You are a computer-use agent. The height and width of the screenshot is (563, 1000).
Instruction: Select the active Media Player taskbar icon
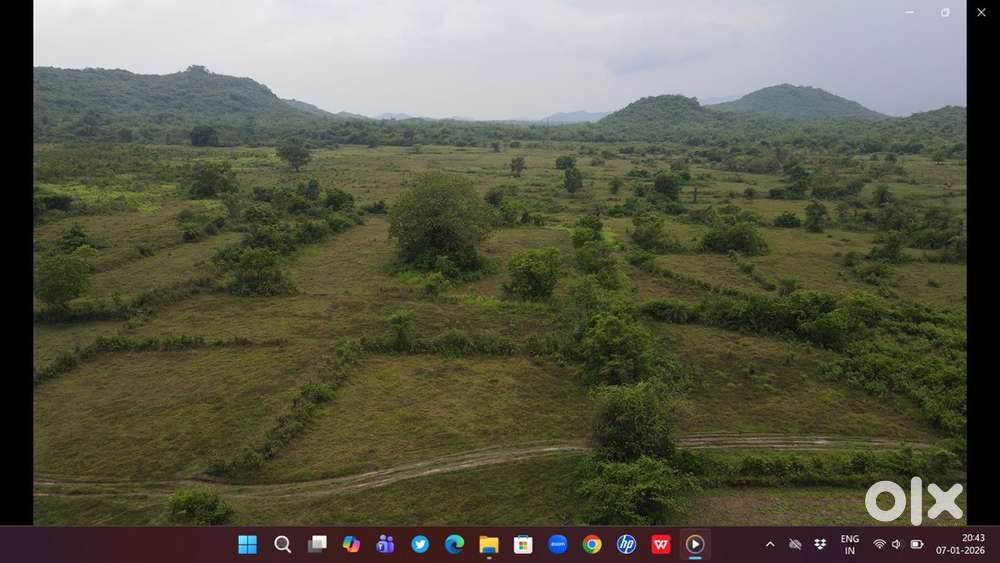[695, 544]
